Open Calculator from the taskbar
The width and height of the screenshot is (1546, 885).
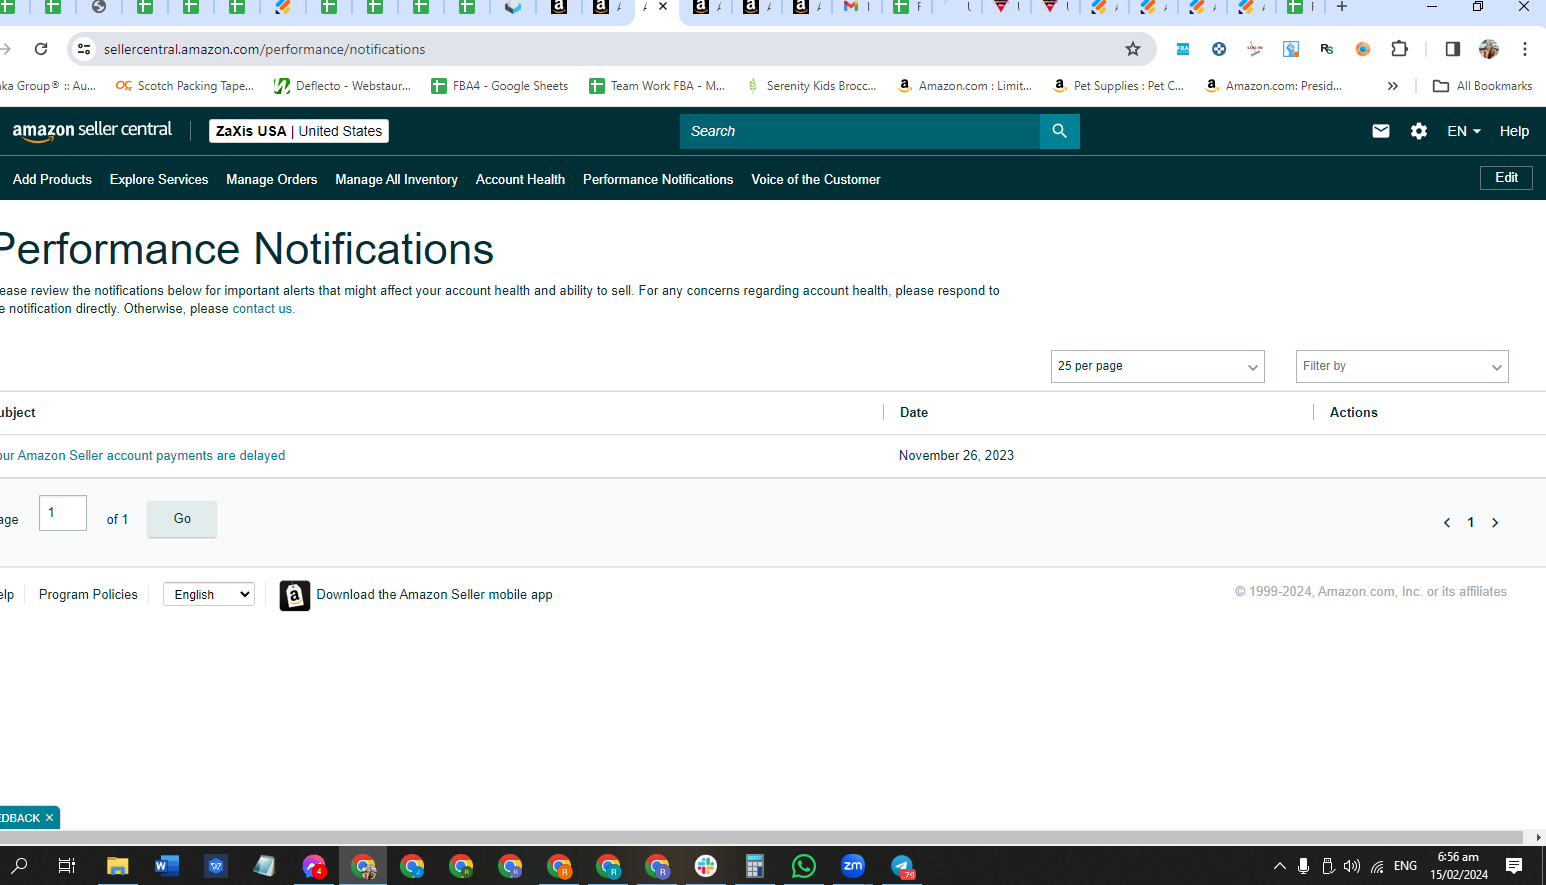click(755, 866)
